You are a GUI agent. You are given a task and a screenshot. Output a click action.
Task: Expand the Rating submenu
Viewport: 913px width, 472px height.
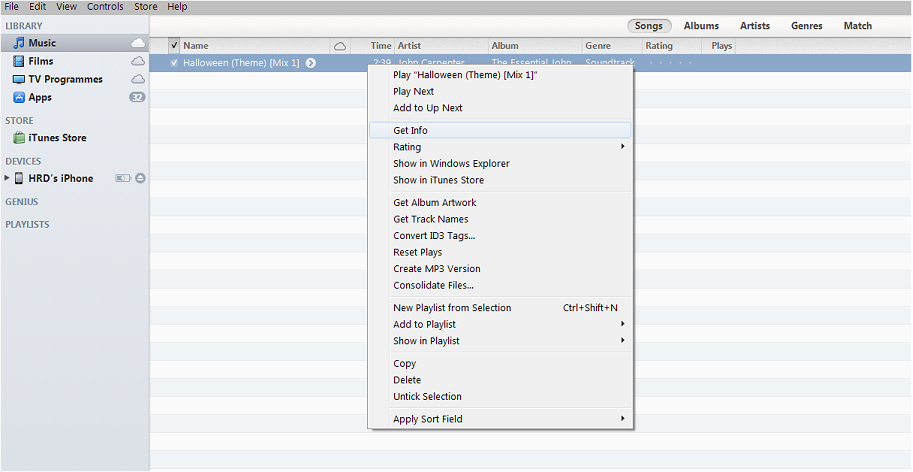622,147
